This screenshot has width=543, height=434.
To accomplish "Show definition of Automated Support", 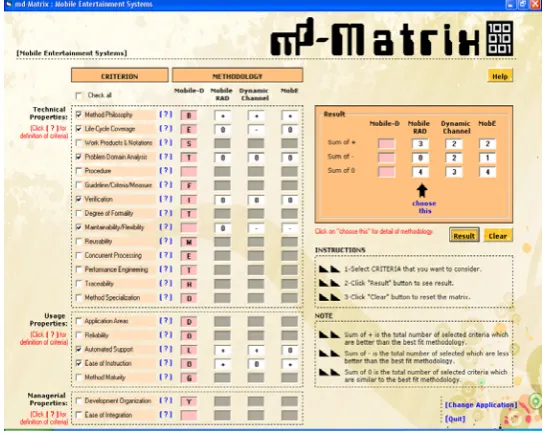I will [166, 349].
